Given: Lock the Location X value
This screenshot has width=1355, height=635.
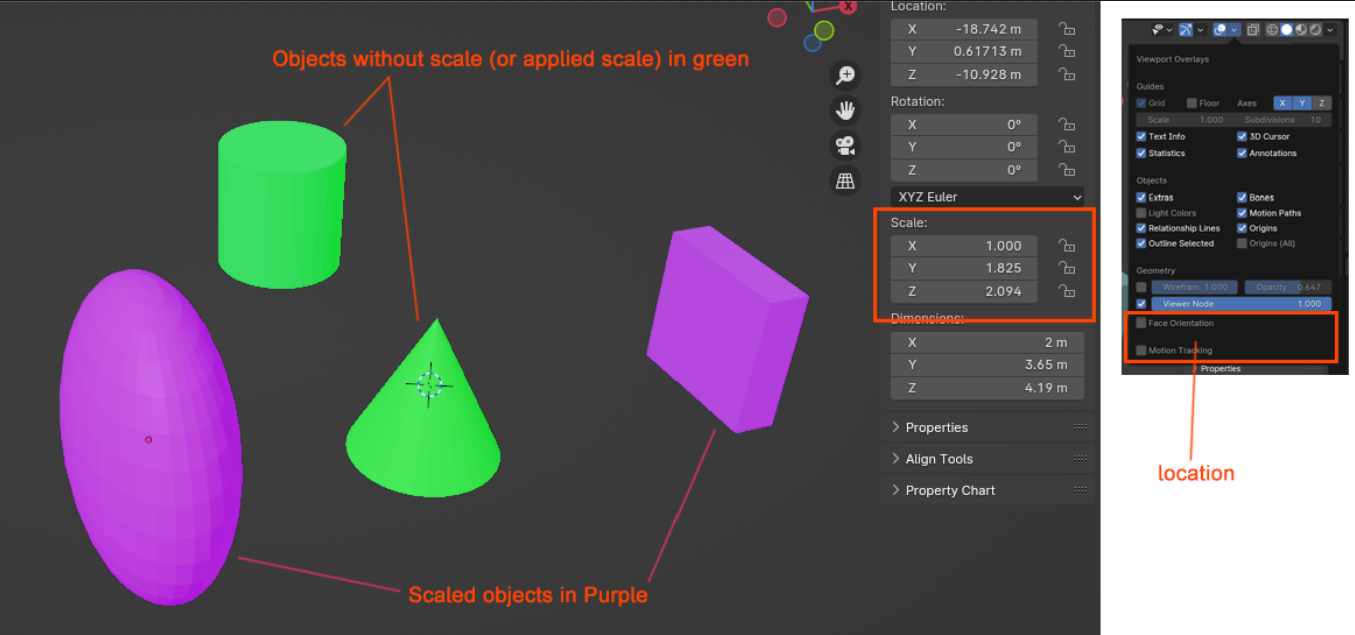Looking at the screenshot, I should [x=1067, y=30].
